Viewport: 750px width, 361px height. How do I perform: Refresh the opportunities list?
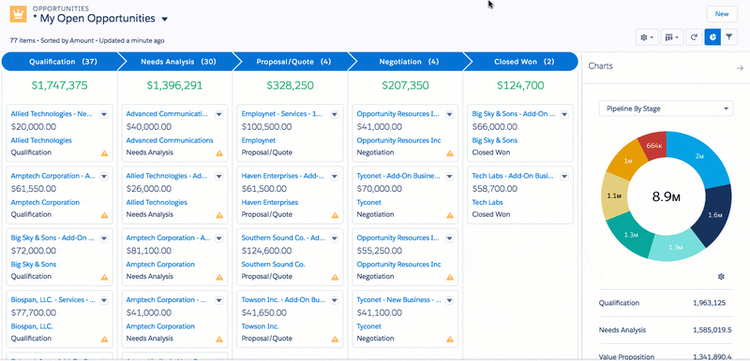tap(693, 37)
